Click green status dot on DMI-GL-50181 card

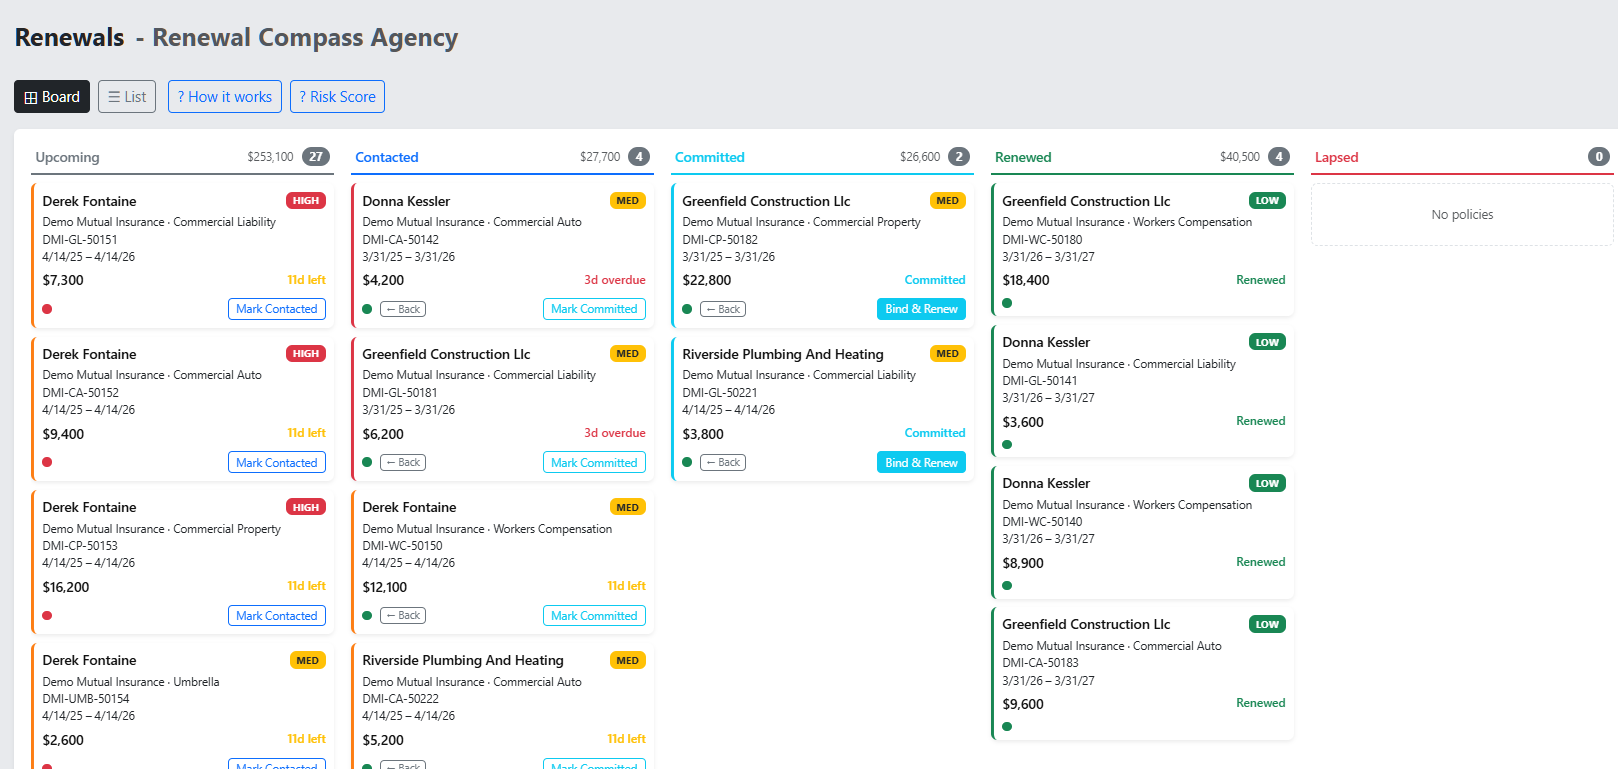(x=367, y=462)
